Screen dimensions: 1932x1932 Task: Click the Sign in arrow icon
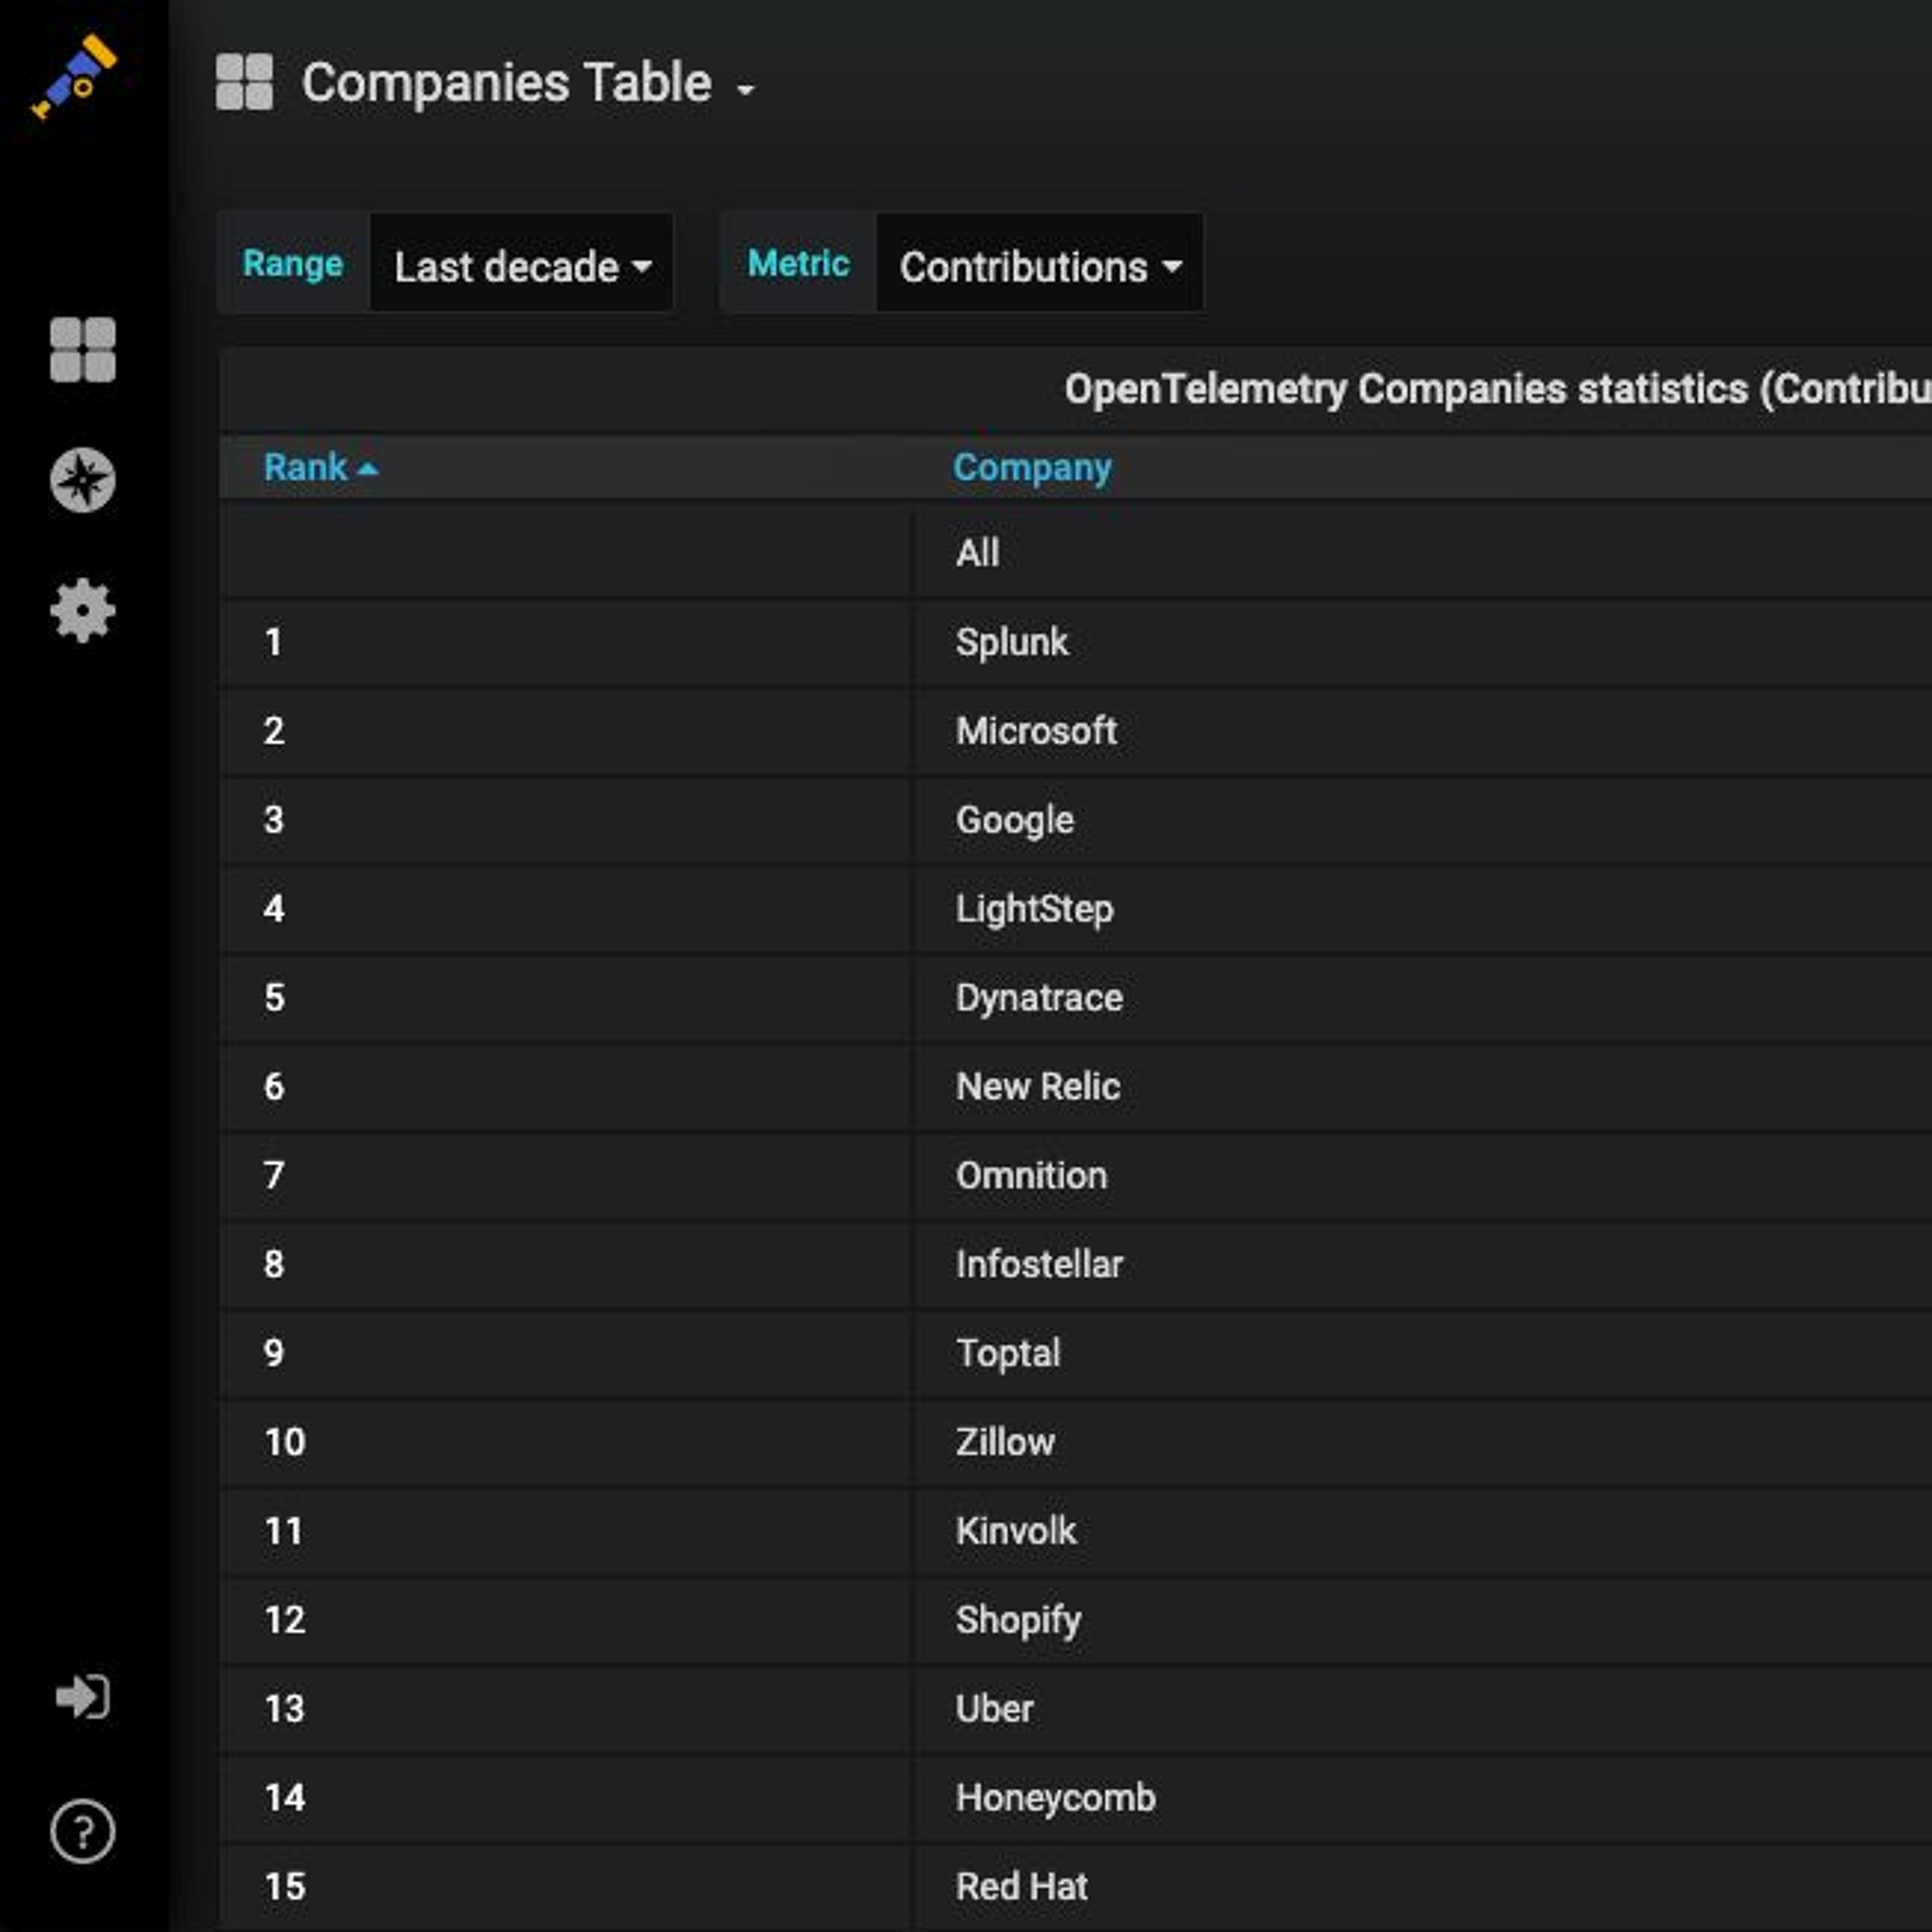tap(83, 1697)
